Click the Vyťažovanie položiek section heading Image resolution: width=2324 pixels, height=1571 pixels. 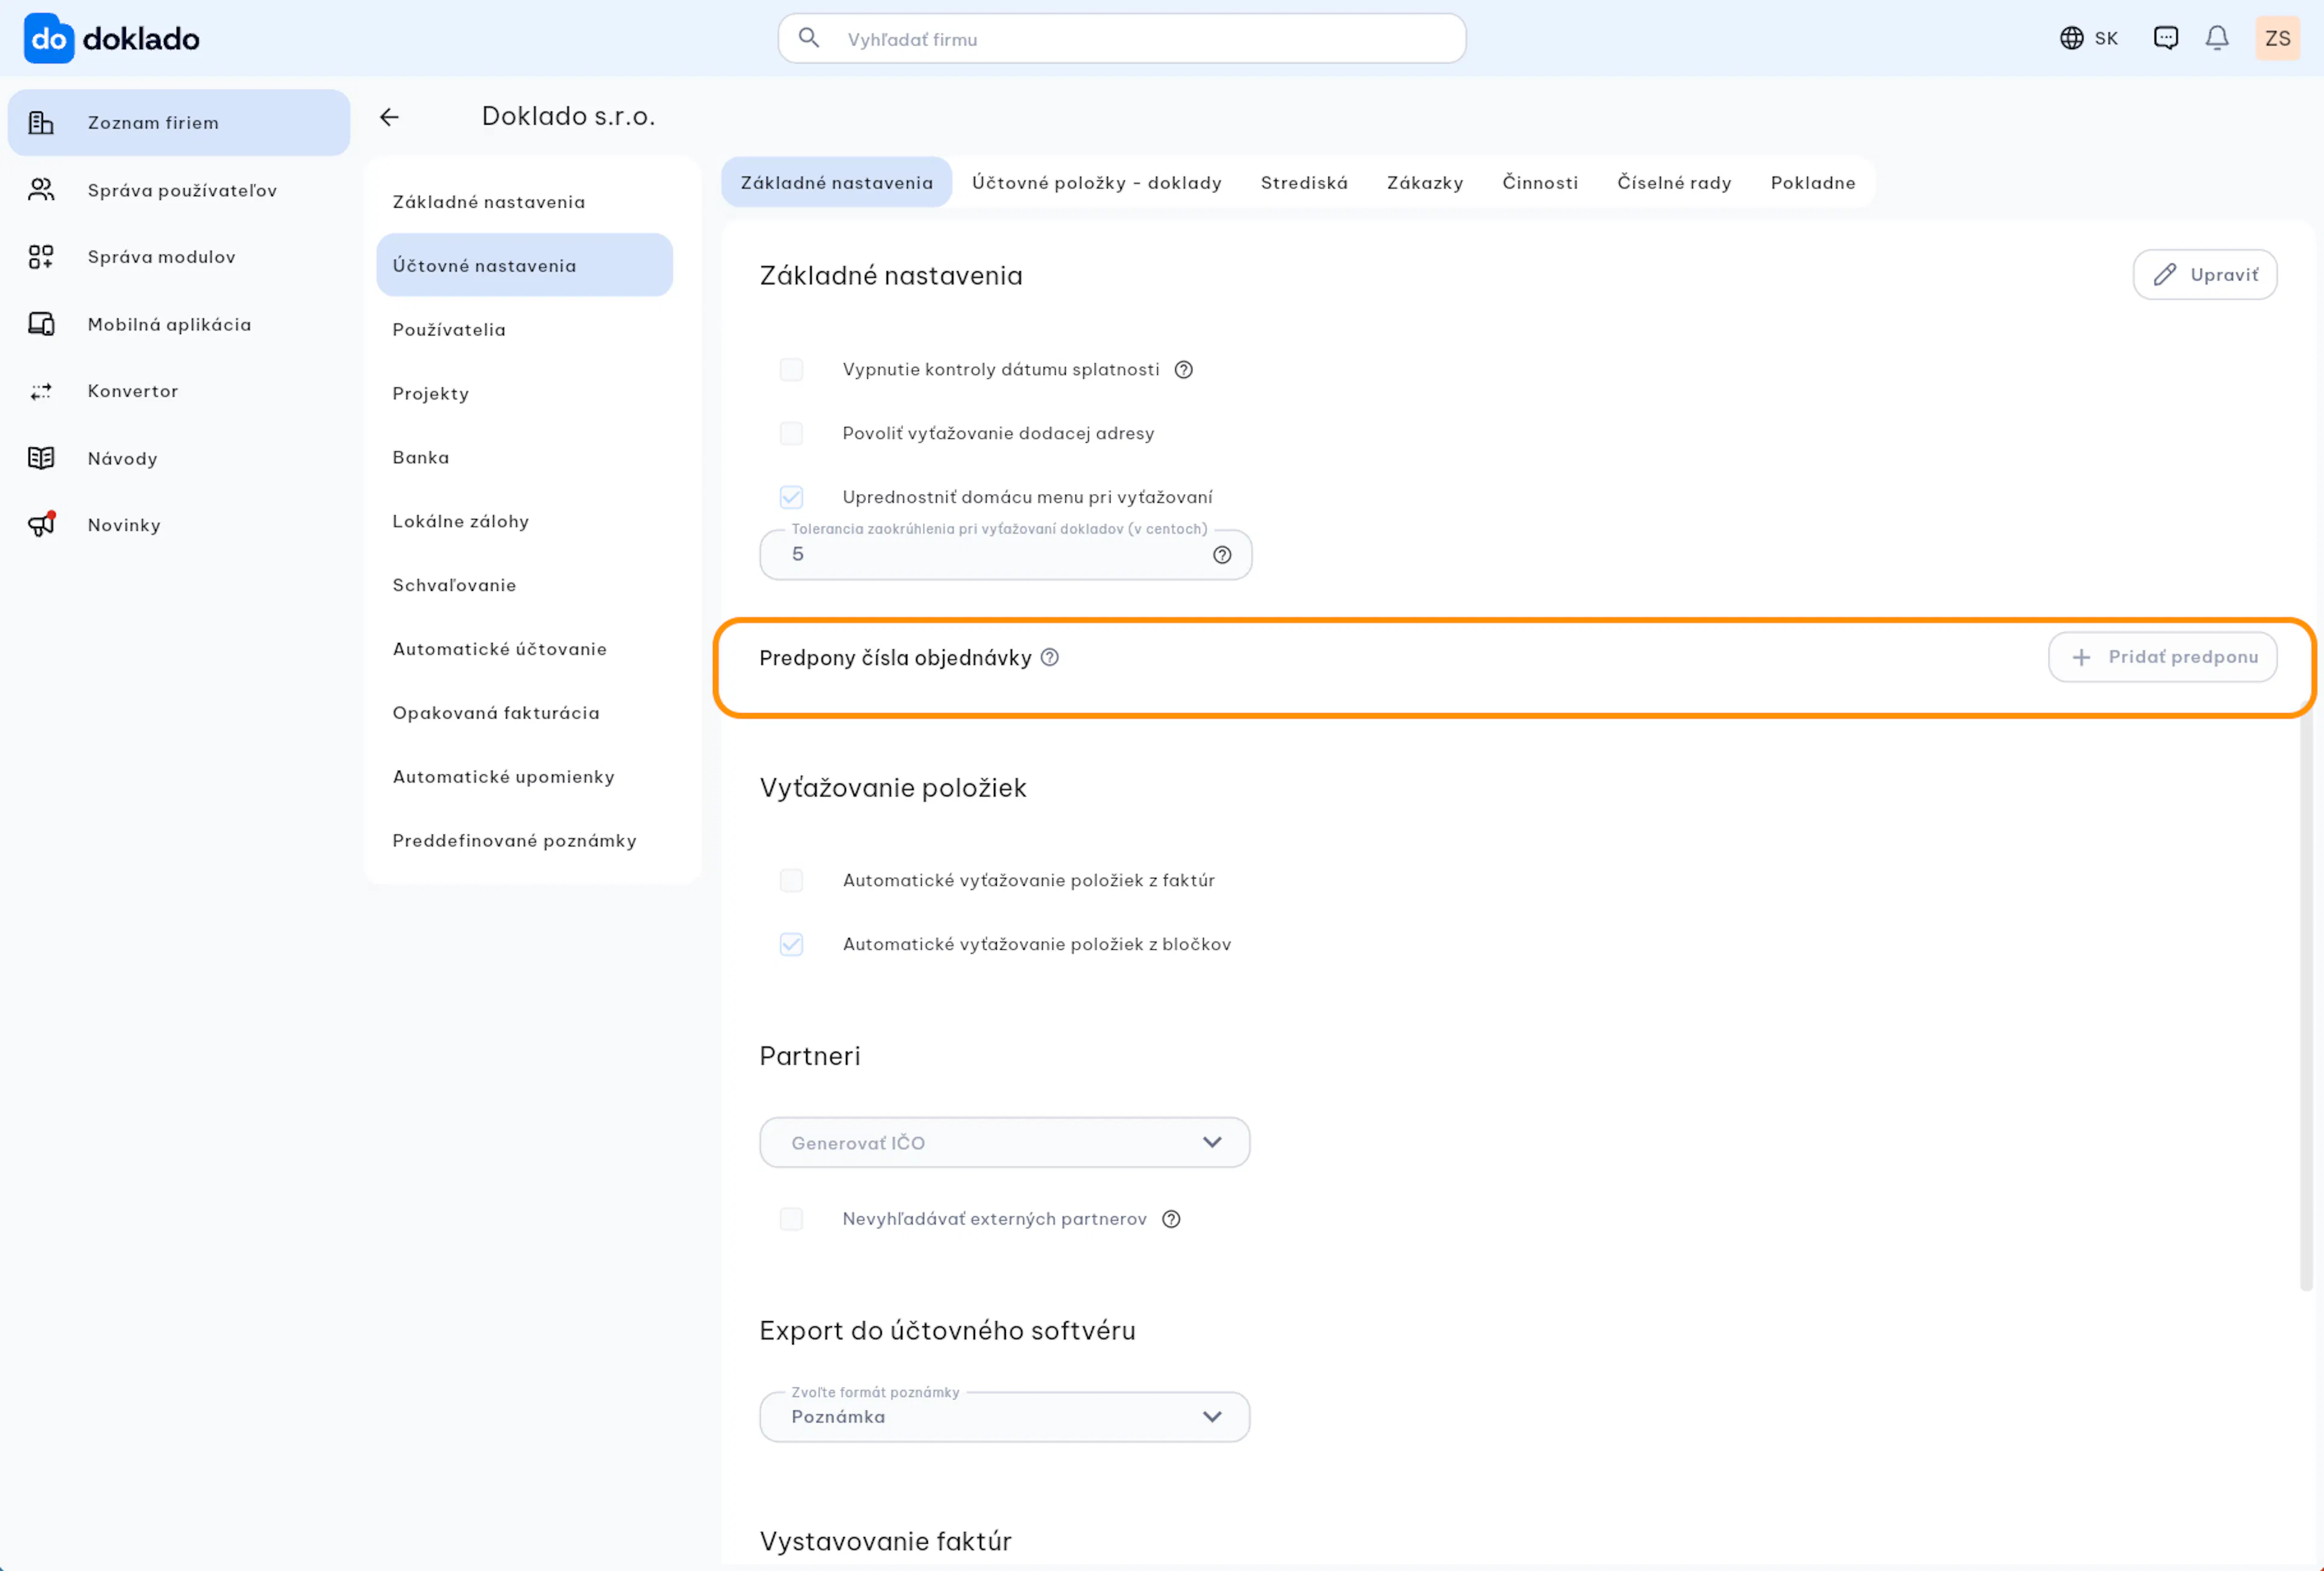[893, 788]
